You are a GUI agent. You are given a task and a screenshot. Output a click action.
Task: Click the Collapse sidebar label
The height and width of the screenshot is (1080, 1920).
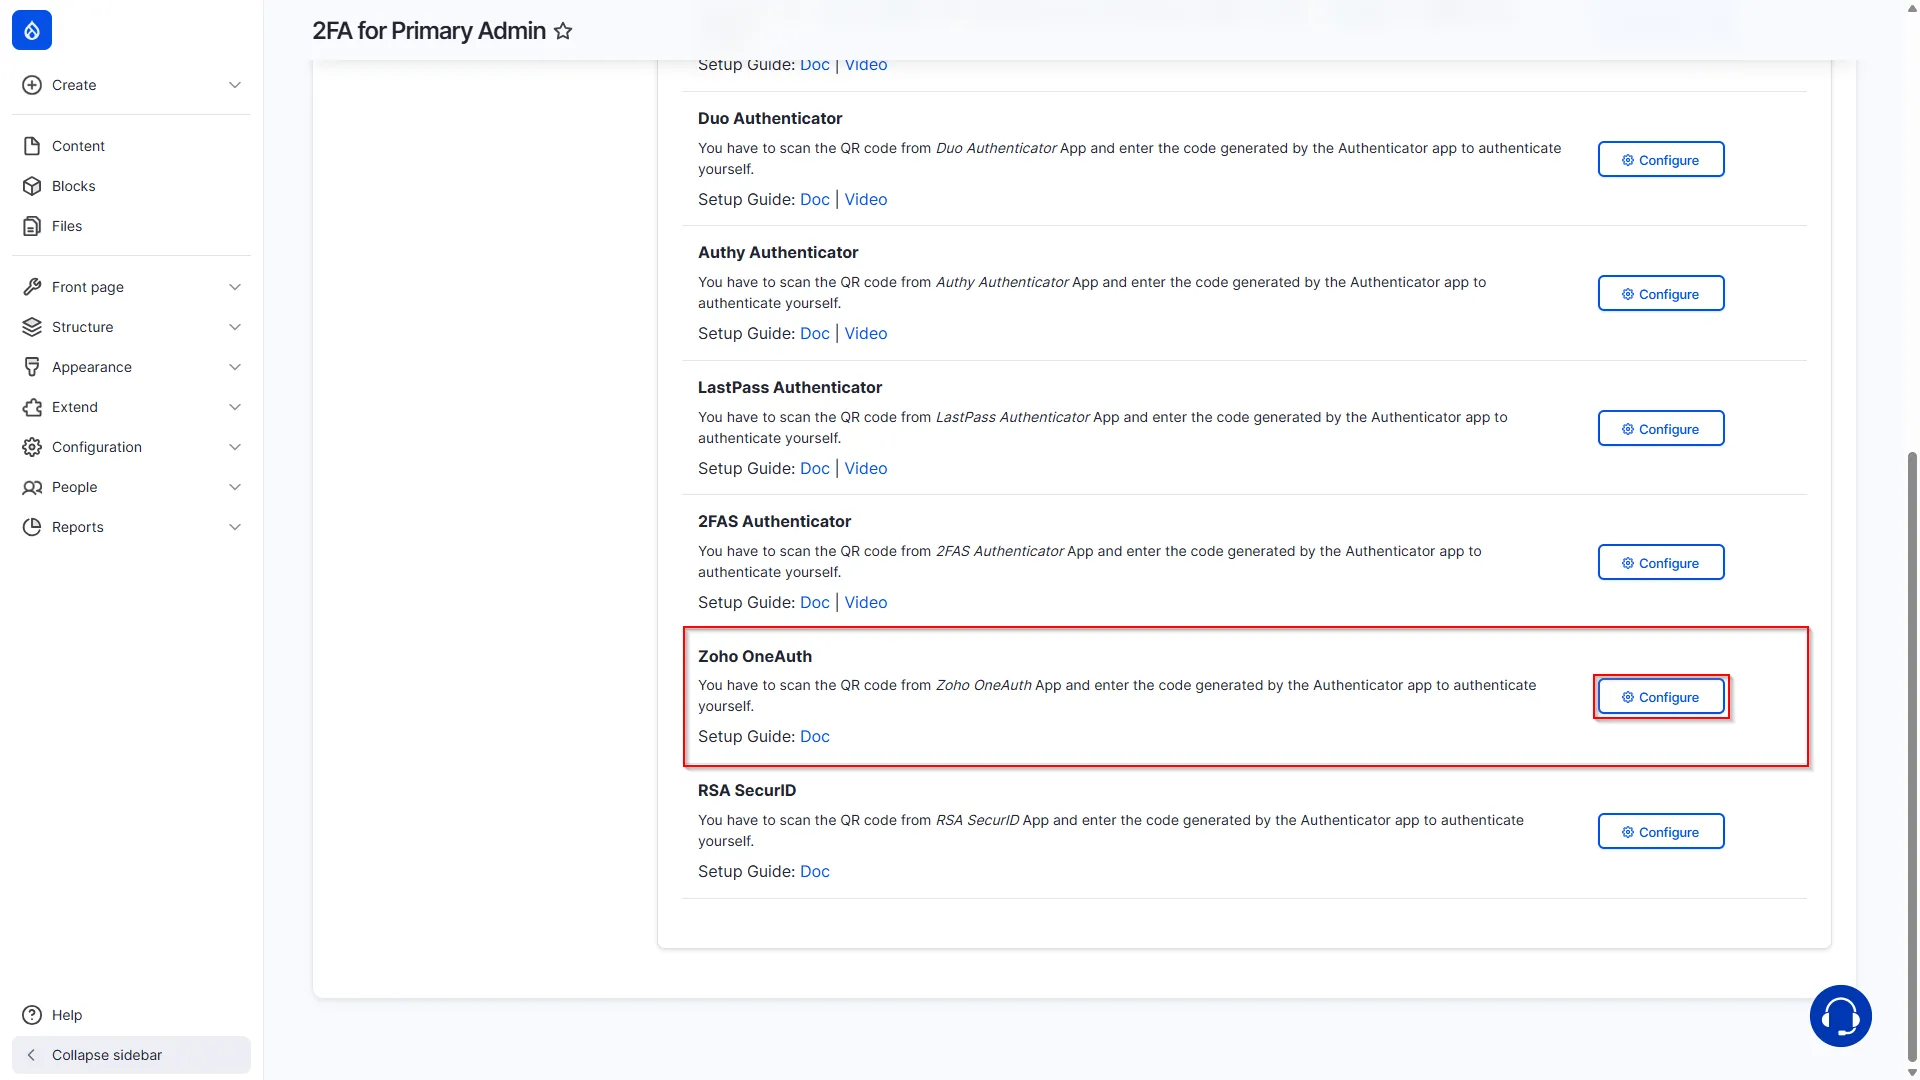click(x=107, y=1055)
